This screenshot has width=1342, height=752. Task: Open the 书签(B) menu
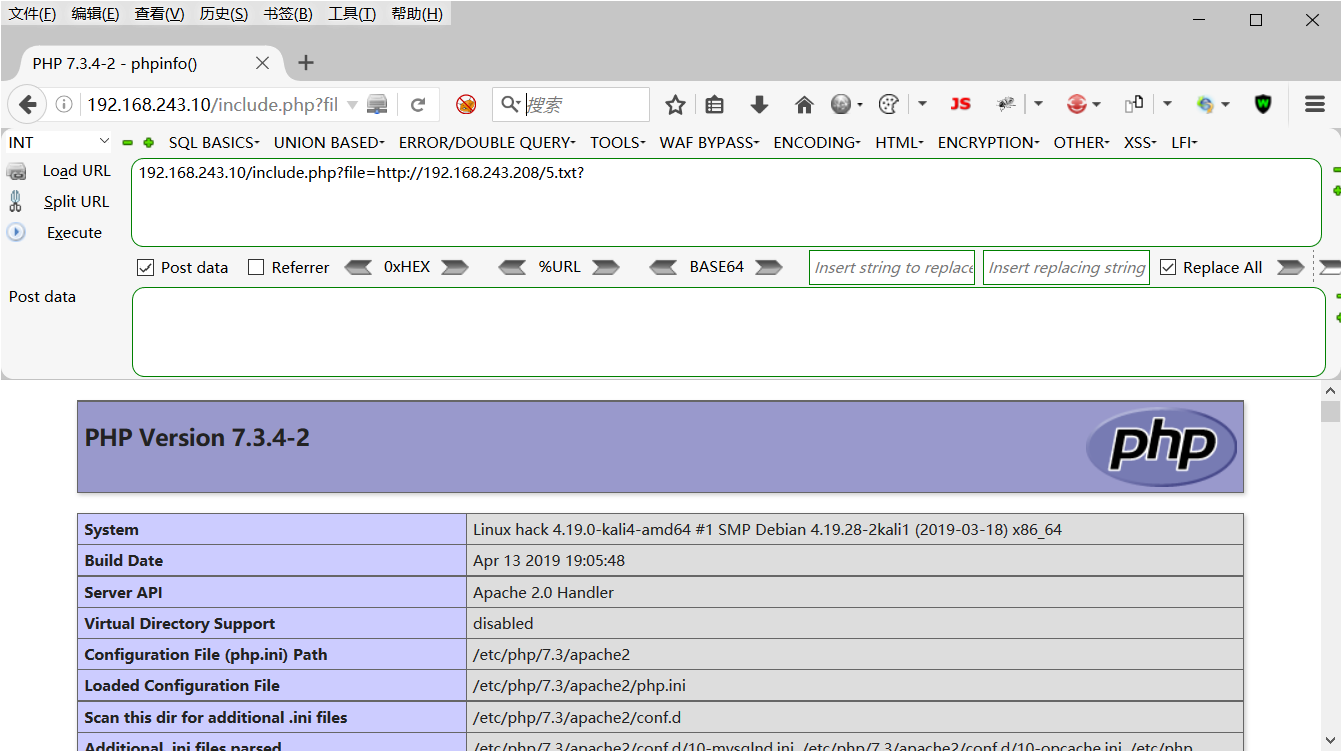click(288, 14)
